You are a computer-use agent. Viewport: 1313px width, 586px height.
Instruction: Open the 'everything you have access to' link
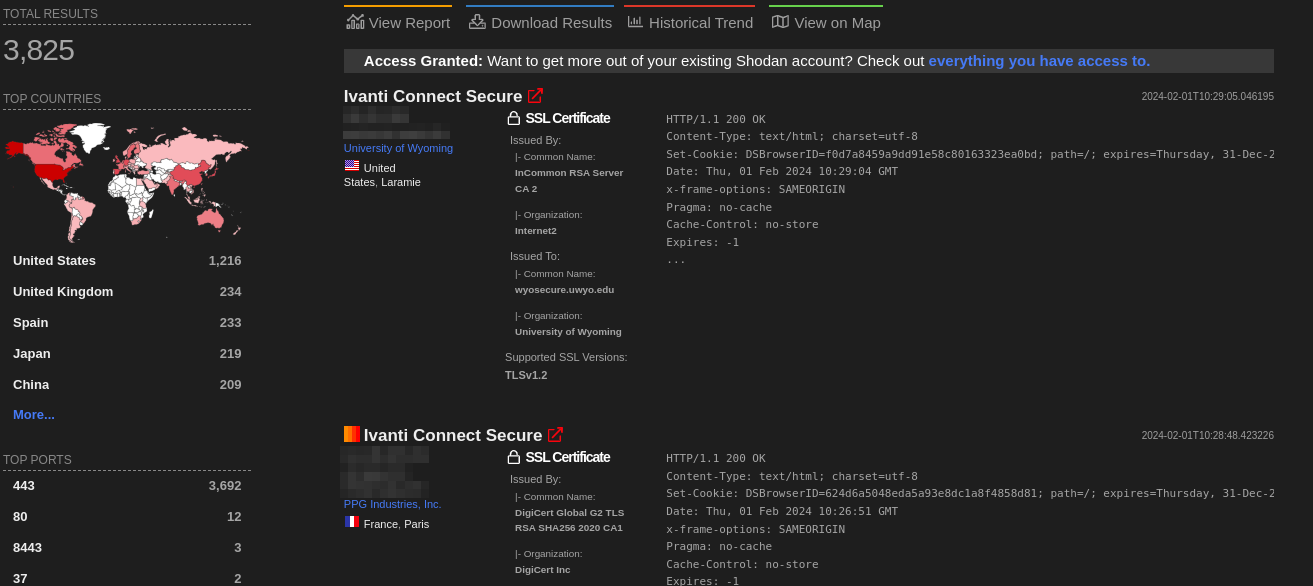pos(1038,61)
